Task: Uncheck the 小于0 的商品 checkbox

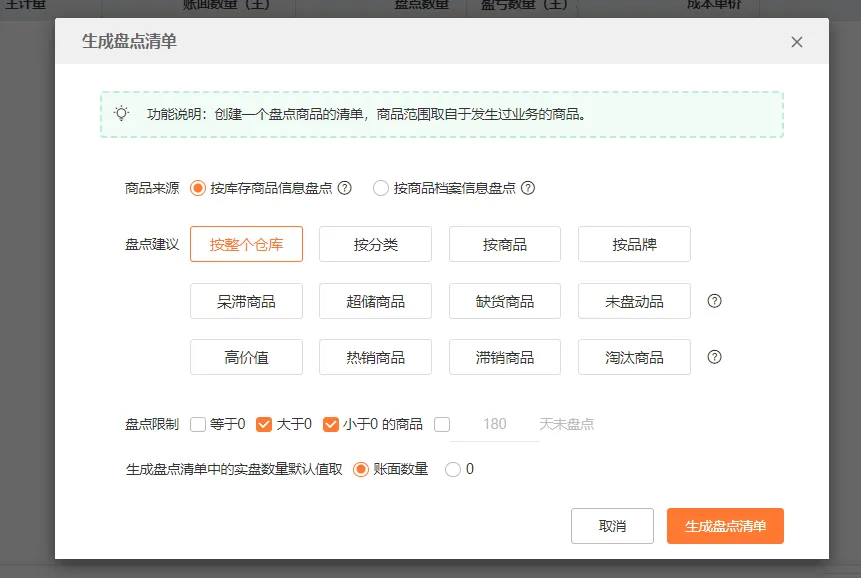Action: coord(331,424)
